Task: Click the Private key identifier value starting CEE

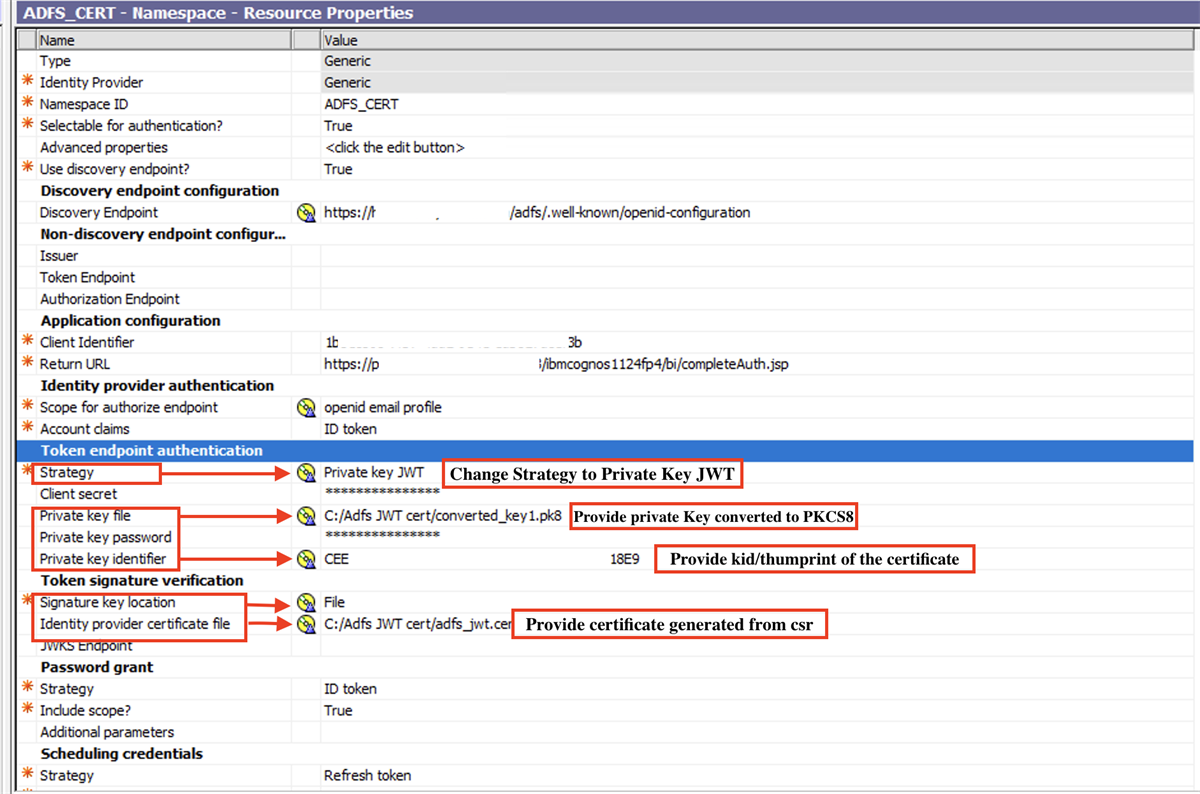Action: click(x=481, y=559)
